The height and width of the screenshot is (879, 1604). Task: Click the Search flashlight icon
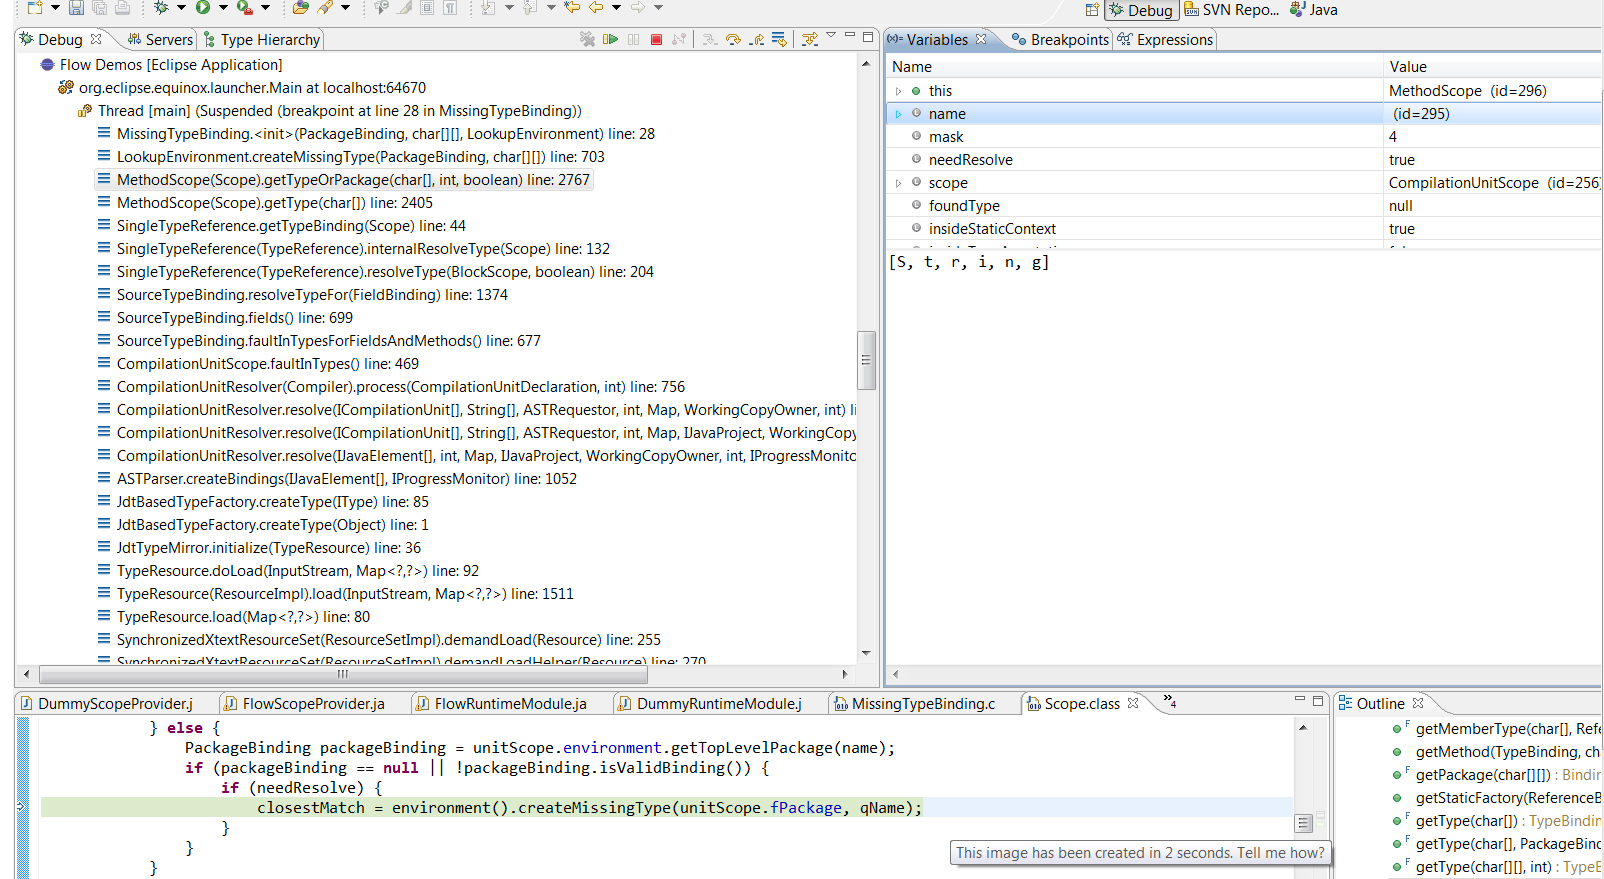coord(326,8)
